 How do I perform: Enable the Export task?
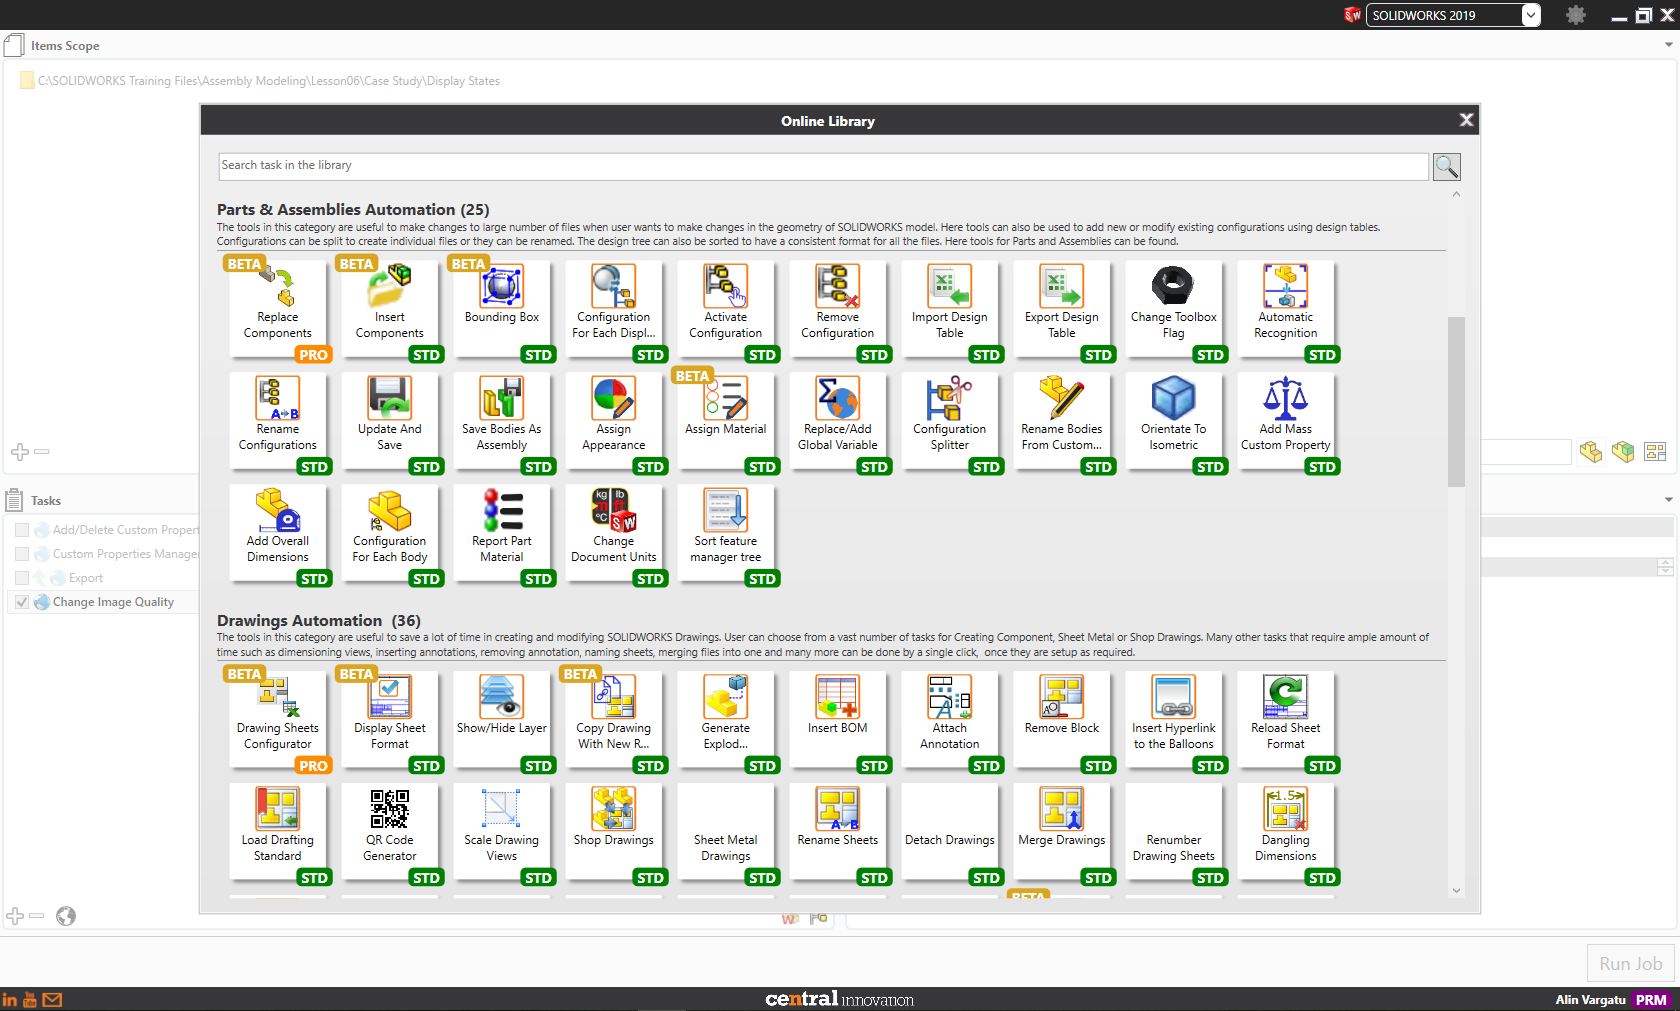click(21, 577)
